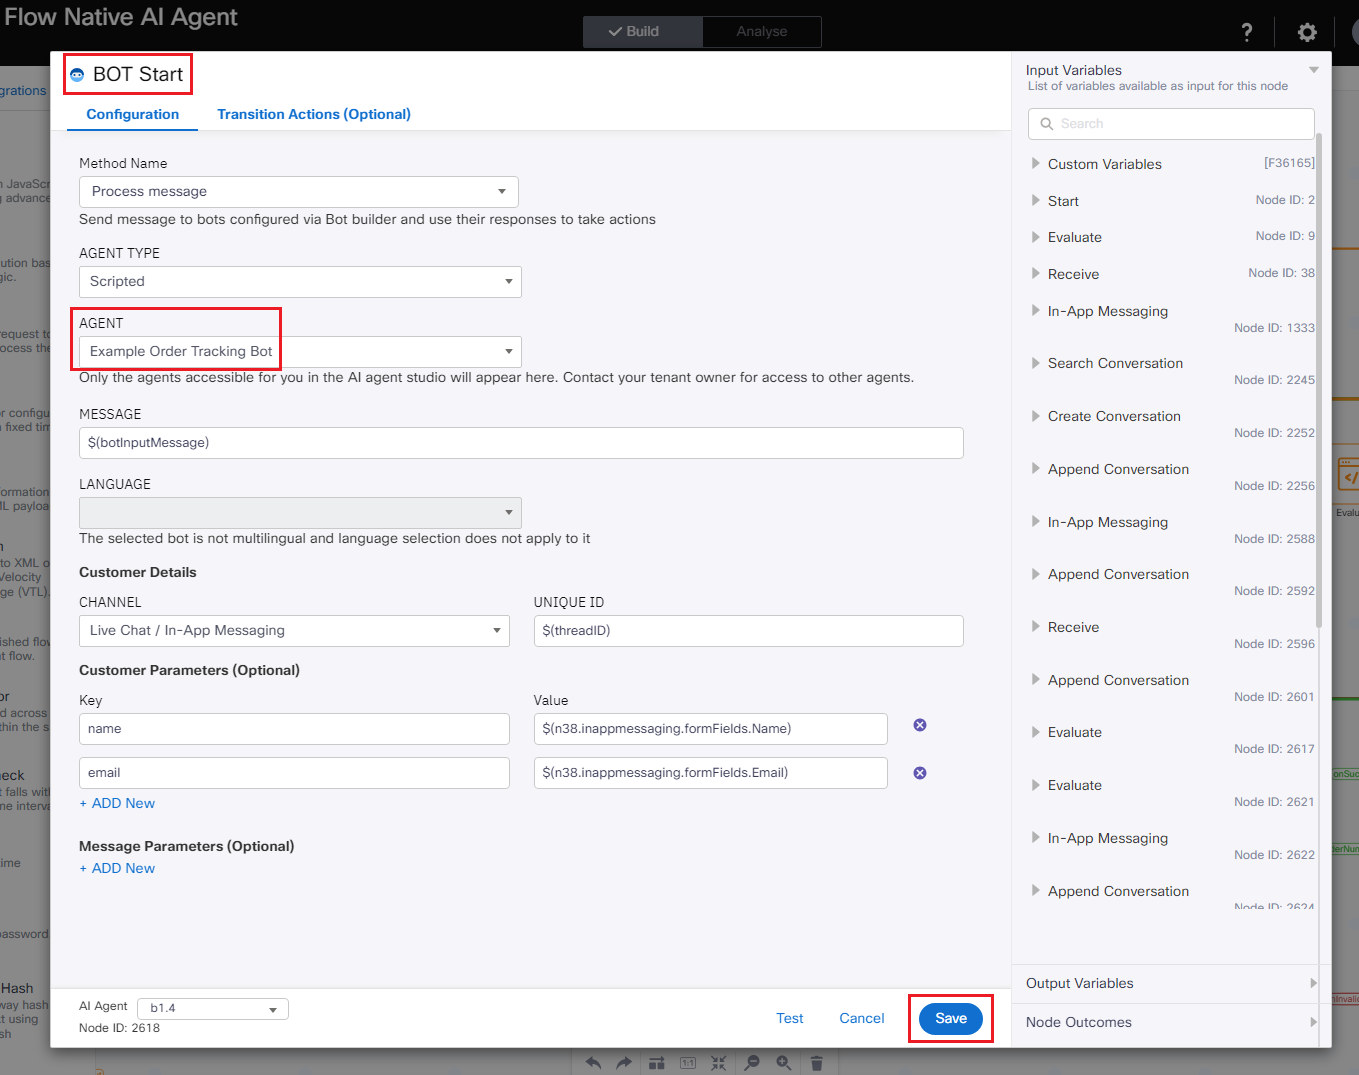Open the CHANNEL dropdown
This screenshot has width=1359, height=1075.
(x=294, y=631)
